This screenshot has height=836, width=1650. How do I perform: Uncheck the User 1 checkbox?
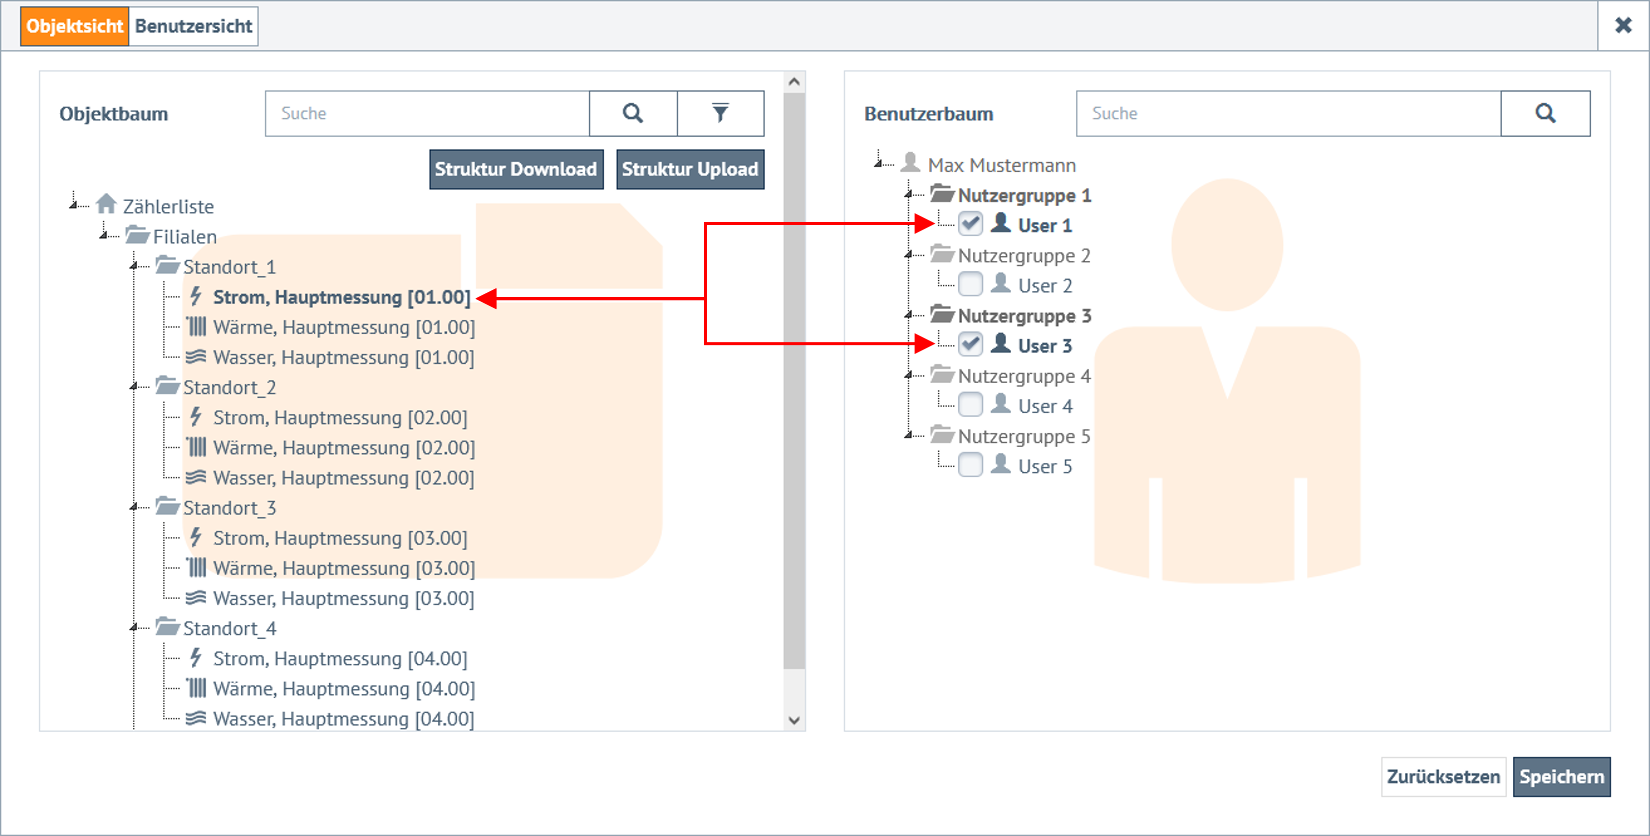[970, 224]
